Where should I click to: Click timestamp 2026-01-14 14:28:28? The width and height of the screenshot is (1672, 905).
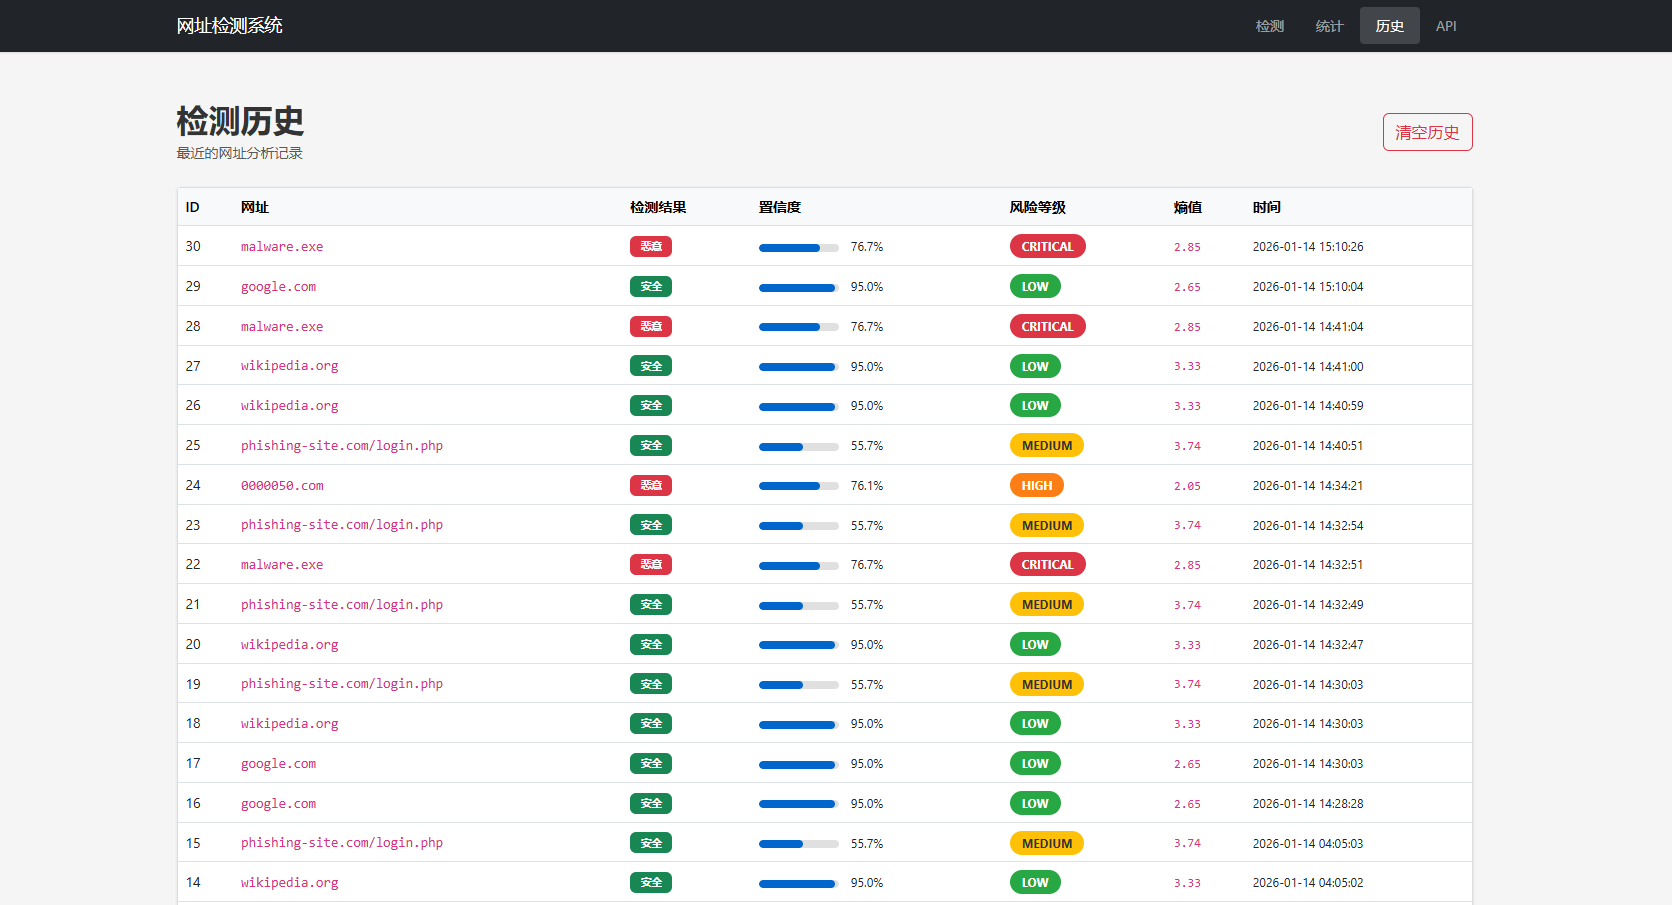(x=1308, y=804)
